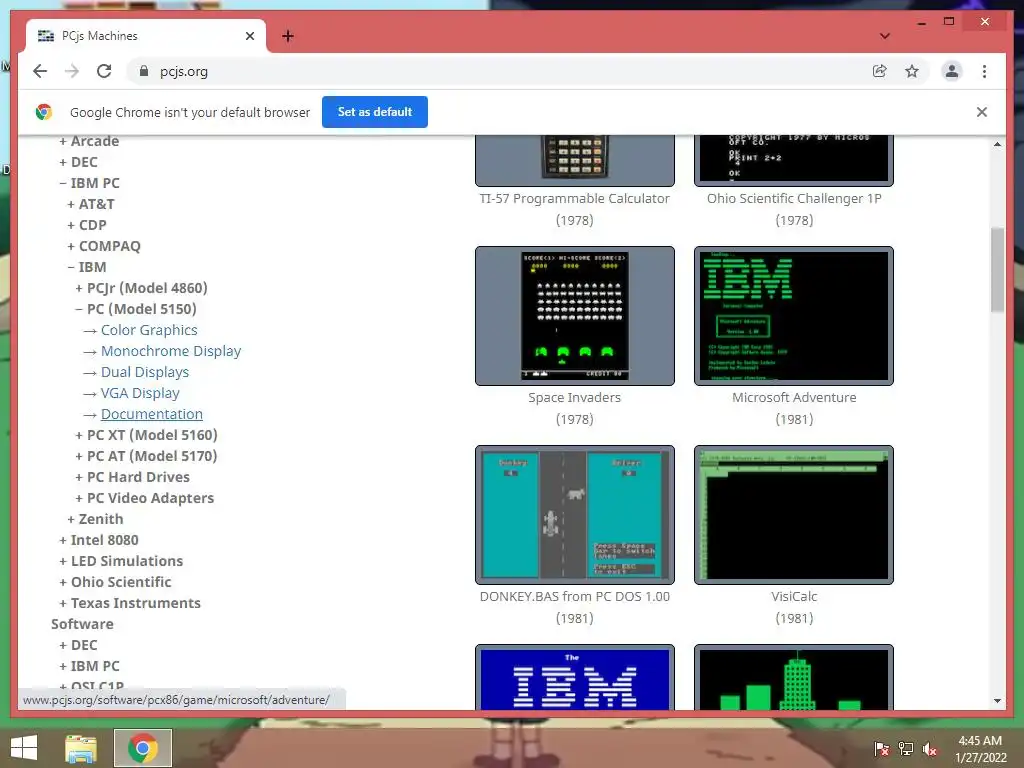Go back to the previous page
This screenshot has height=768, width=1024.
(40, 71)
